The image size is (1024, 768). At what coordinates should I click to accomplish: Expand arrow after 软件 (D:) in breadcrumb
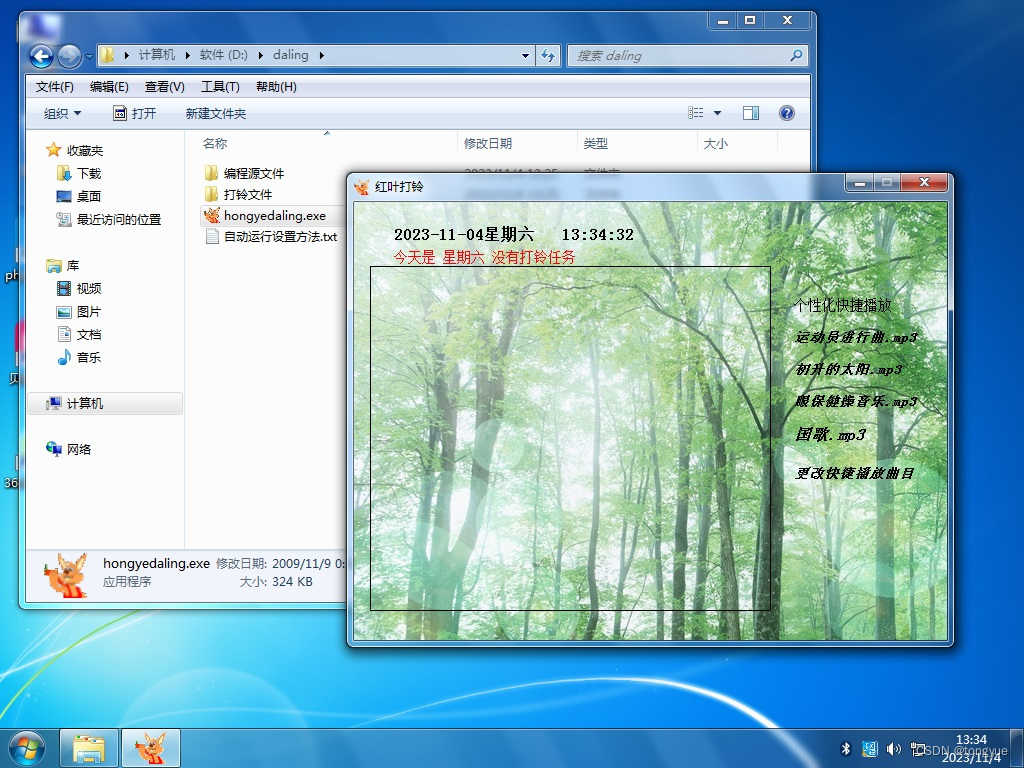[x=261, y=56]
